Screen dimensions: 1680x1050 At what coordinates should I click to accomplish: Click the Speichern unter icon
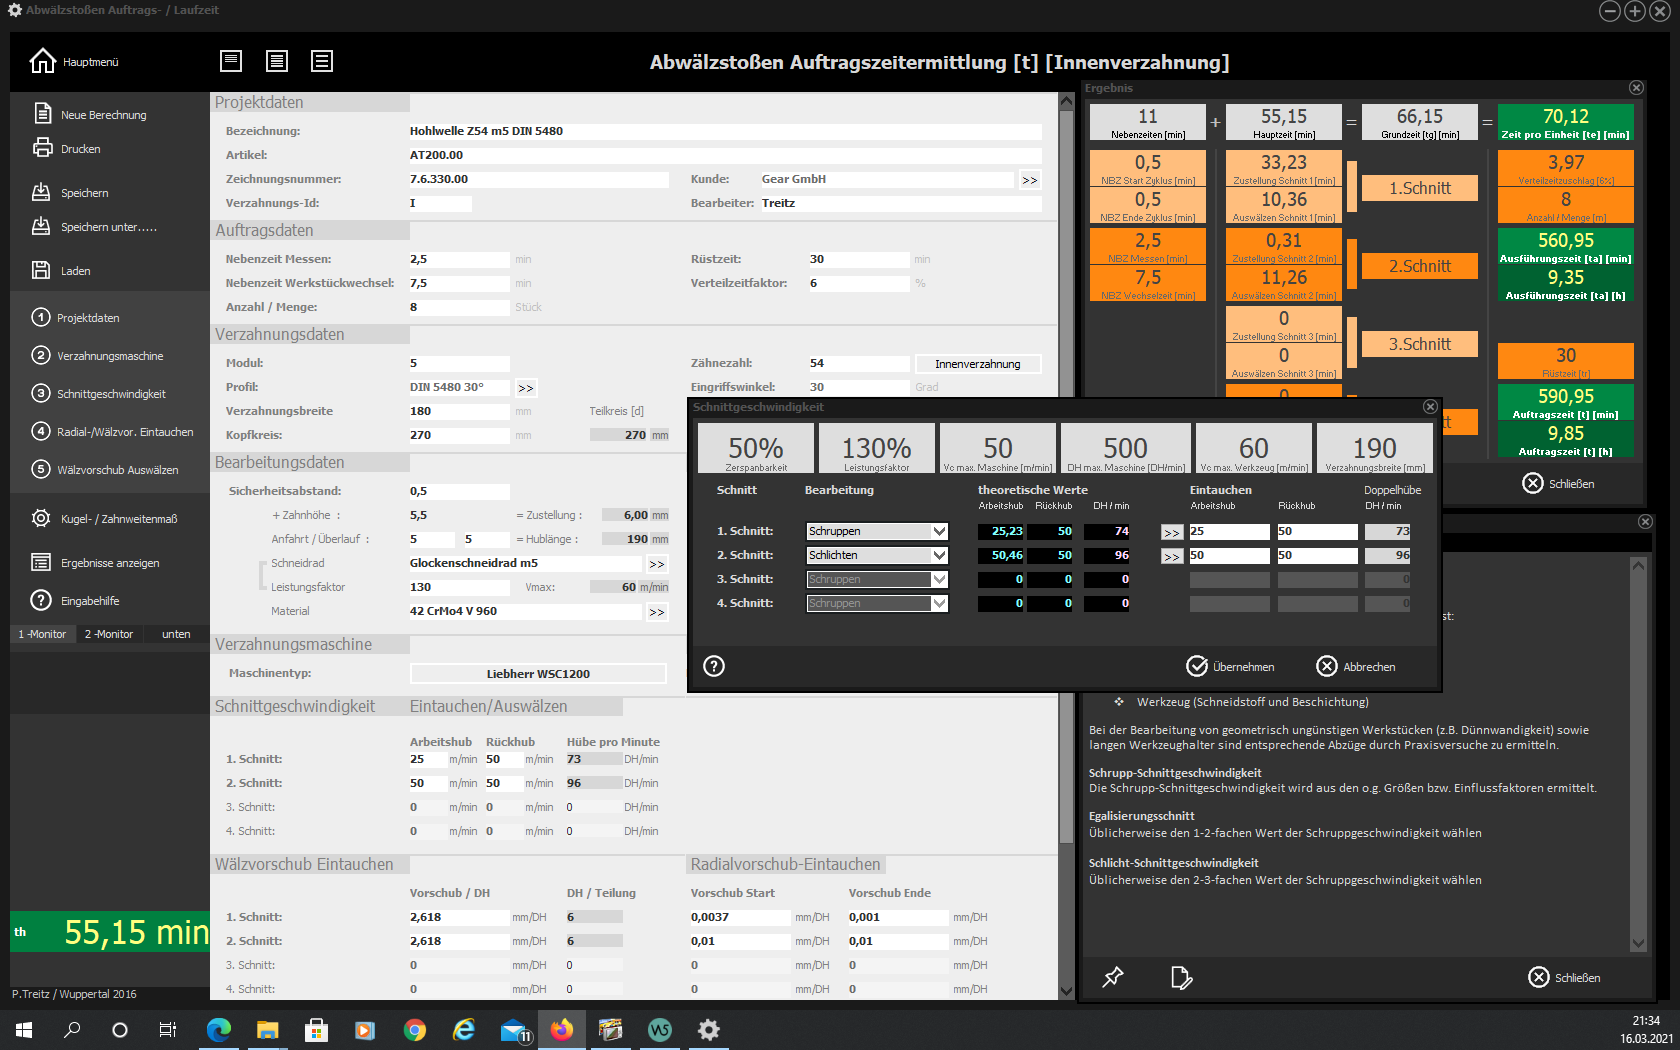(x=41, y=226)
